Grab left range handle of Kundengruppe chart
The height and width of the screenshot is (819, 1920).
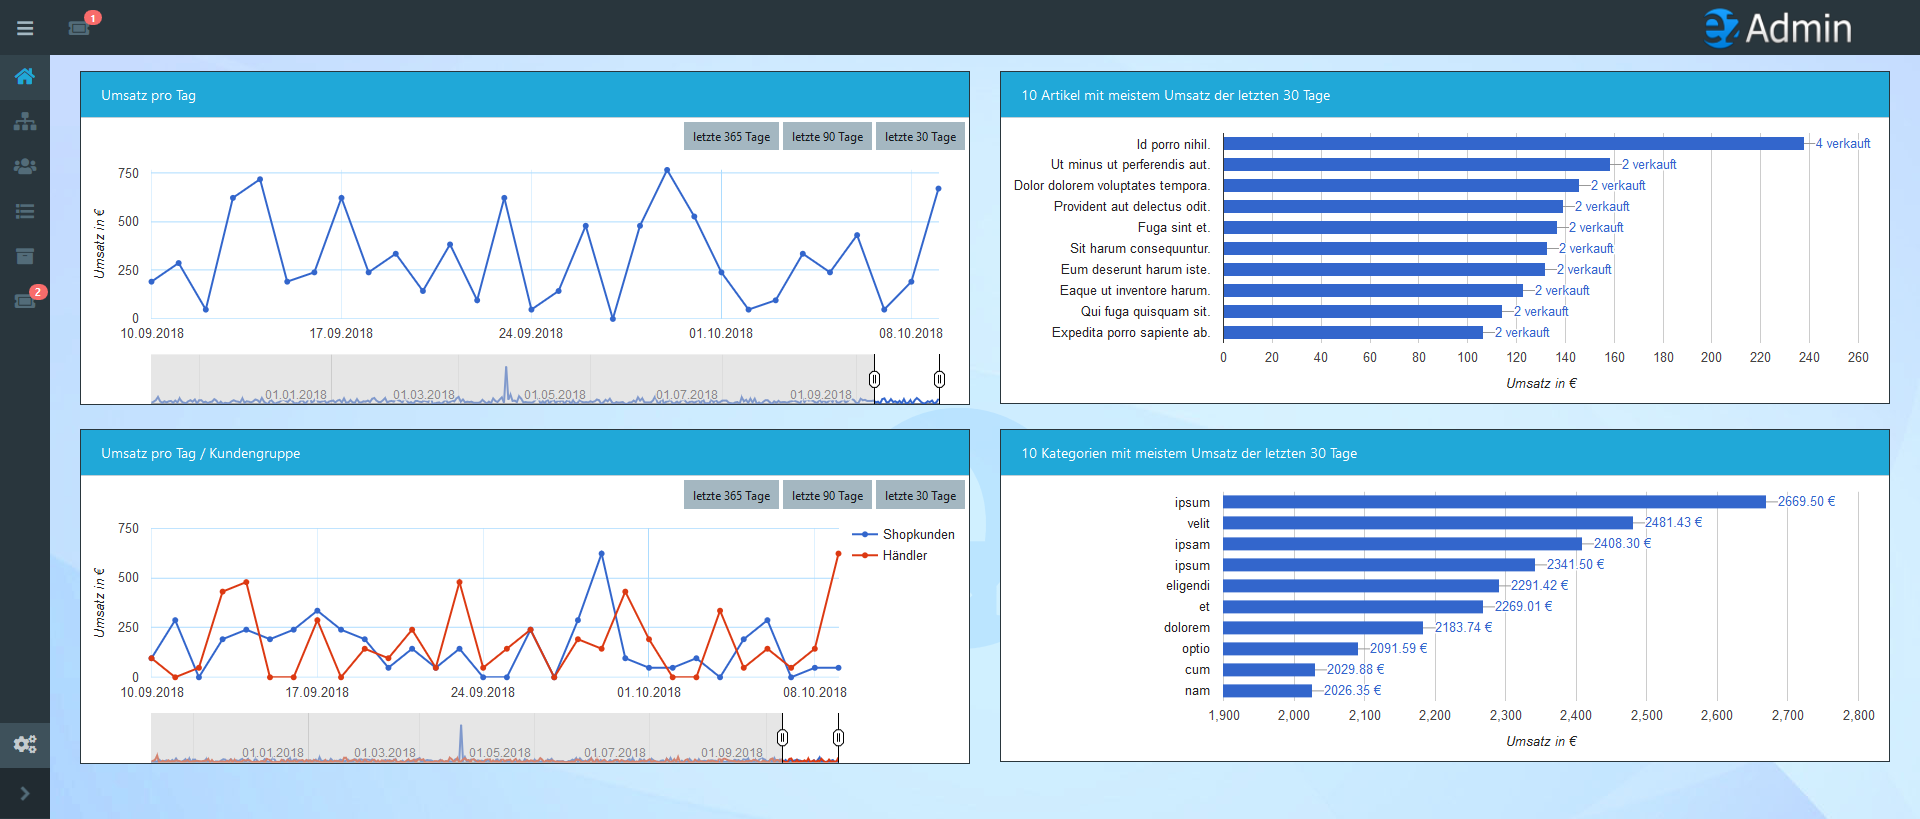(782, 737)
